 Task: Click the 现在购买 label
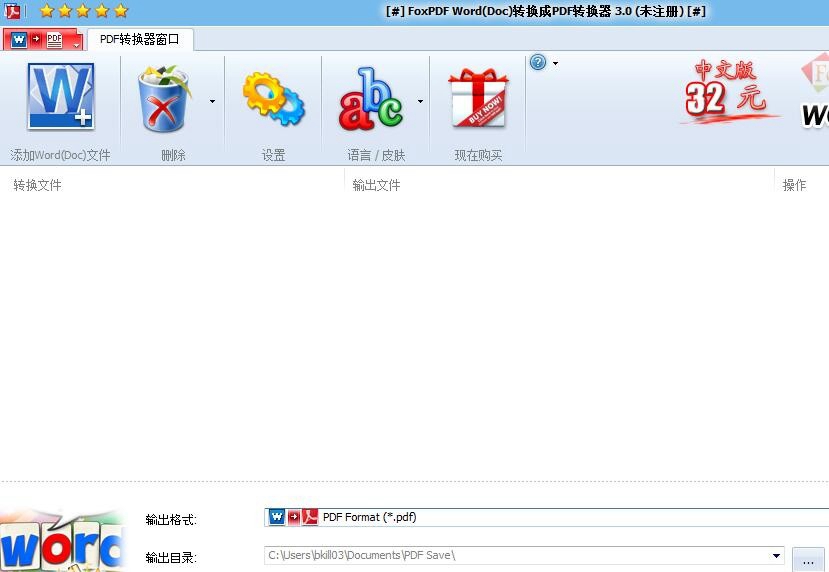click(x=478, y=155)
